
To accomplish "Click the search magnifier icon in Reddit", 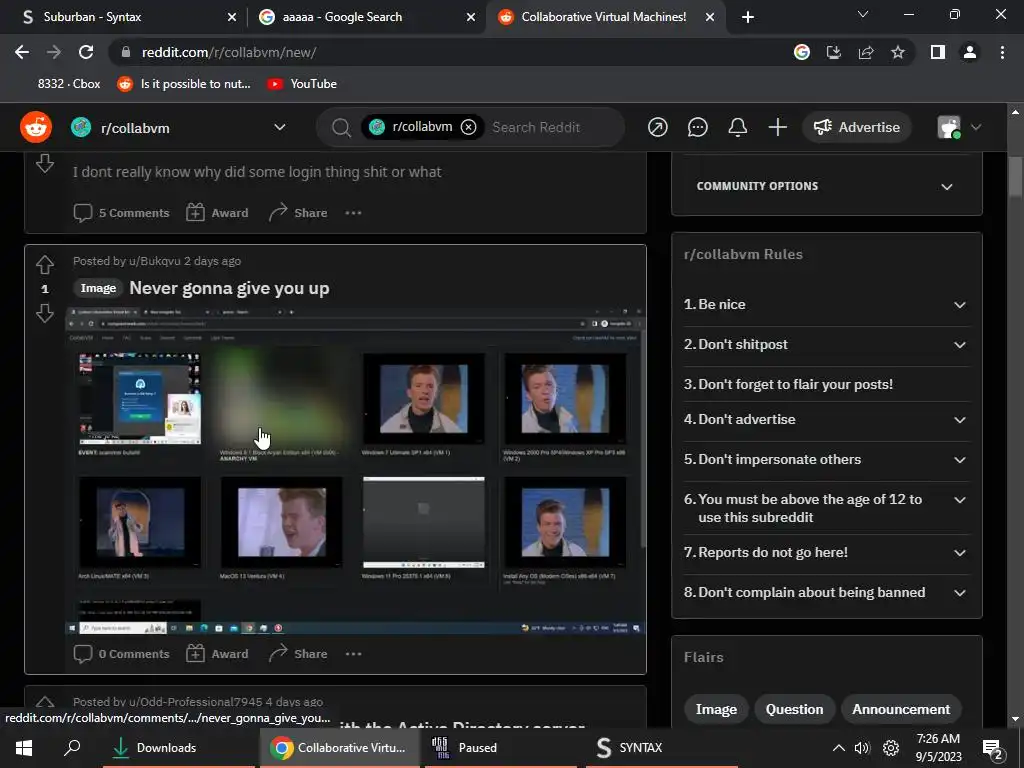I will pyautogui.click(x=341, y=127).
